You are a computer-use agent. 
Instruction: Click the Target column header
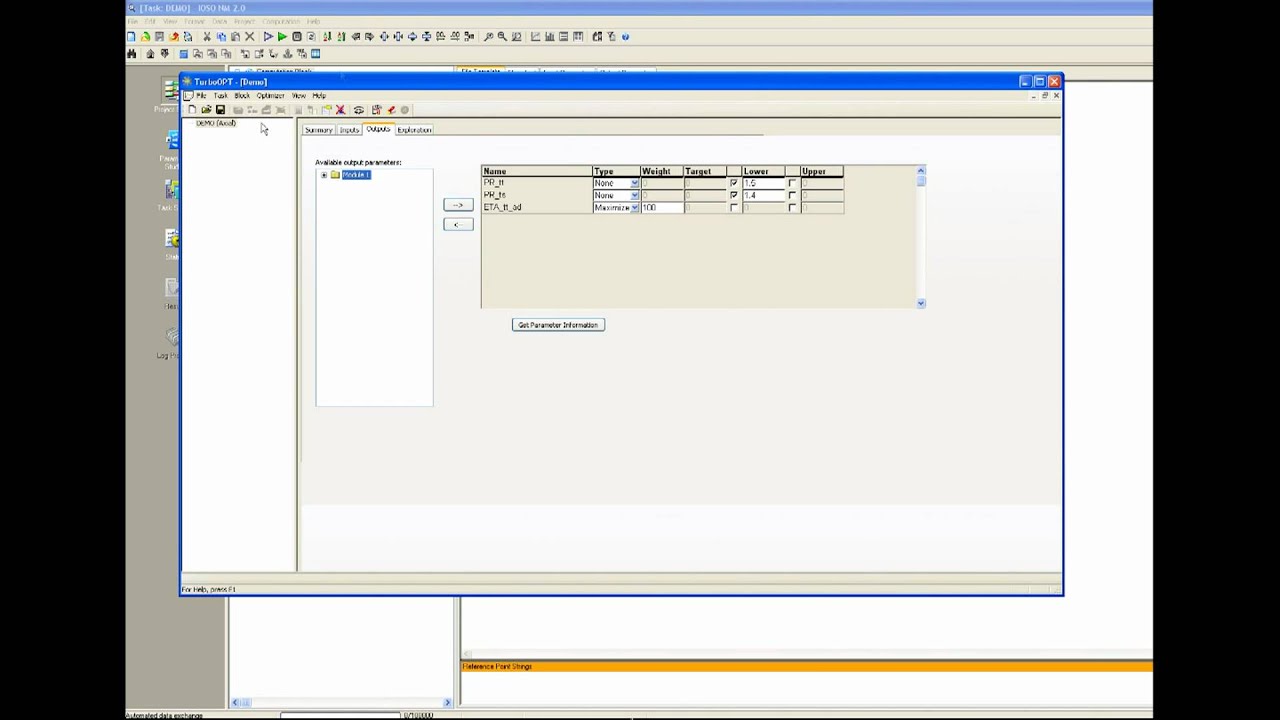(x=704, y=171)
